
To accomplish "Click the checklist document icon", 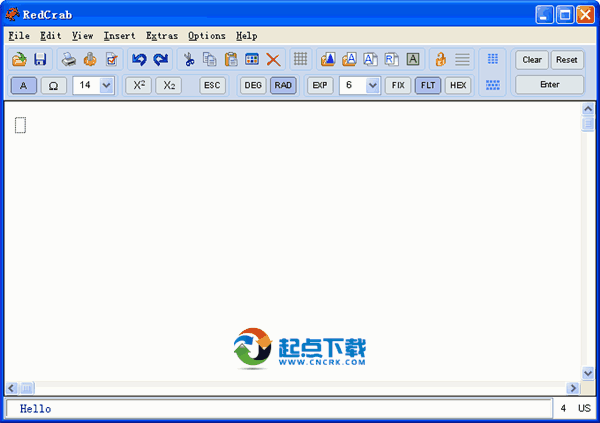I will click(x=112, y=59).
